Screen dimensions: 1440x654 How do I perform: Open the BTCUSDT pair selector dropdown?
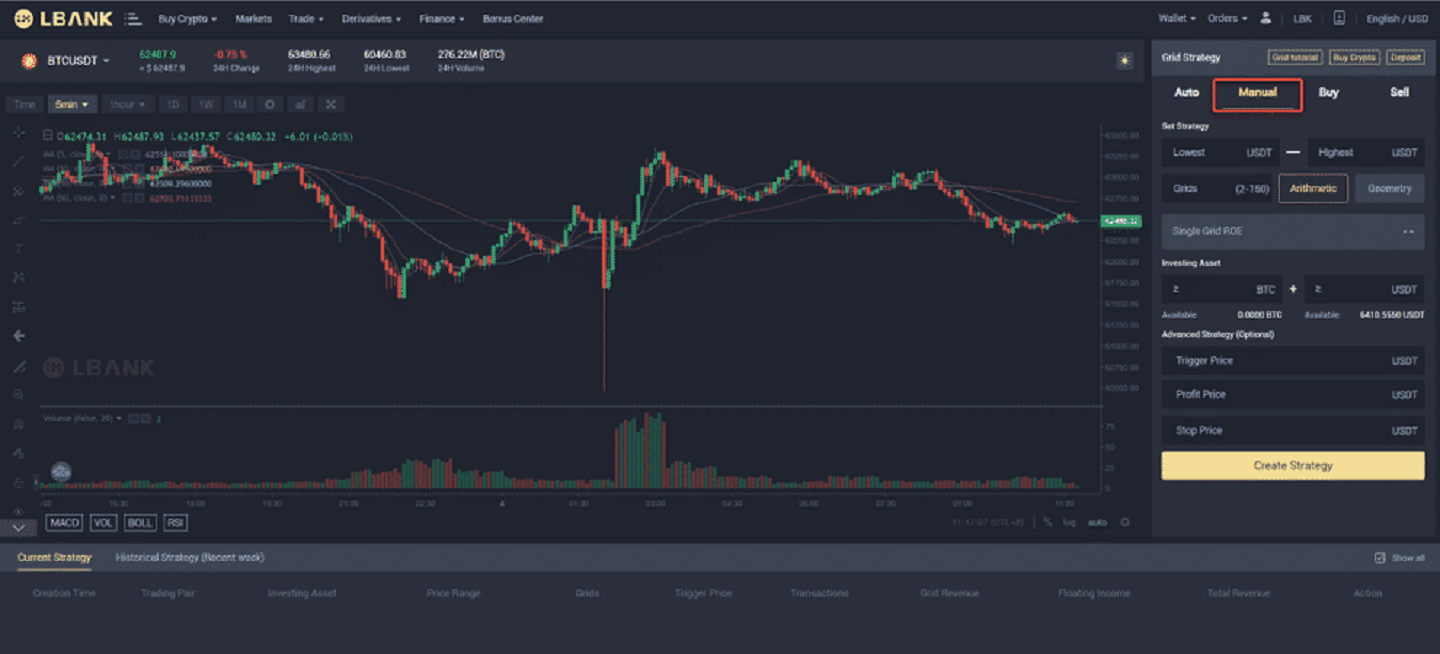coord(70,59)
